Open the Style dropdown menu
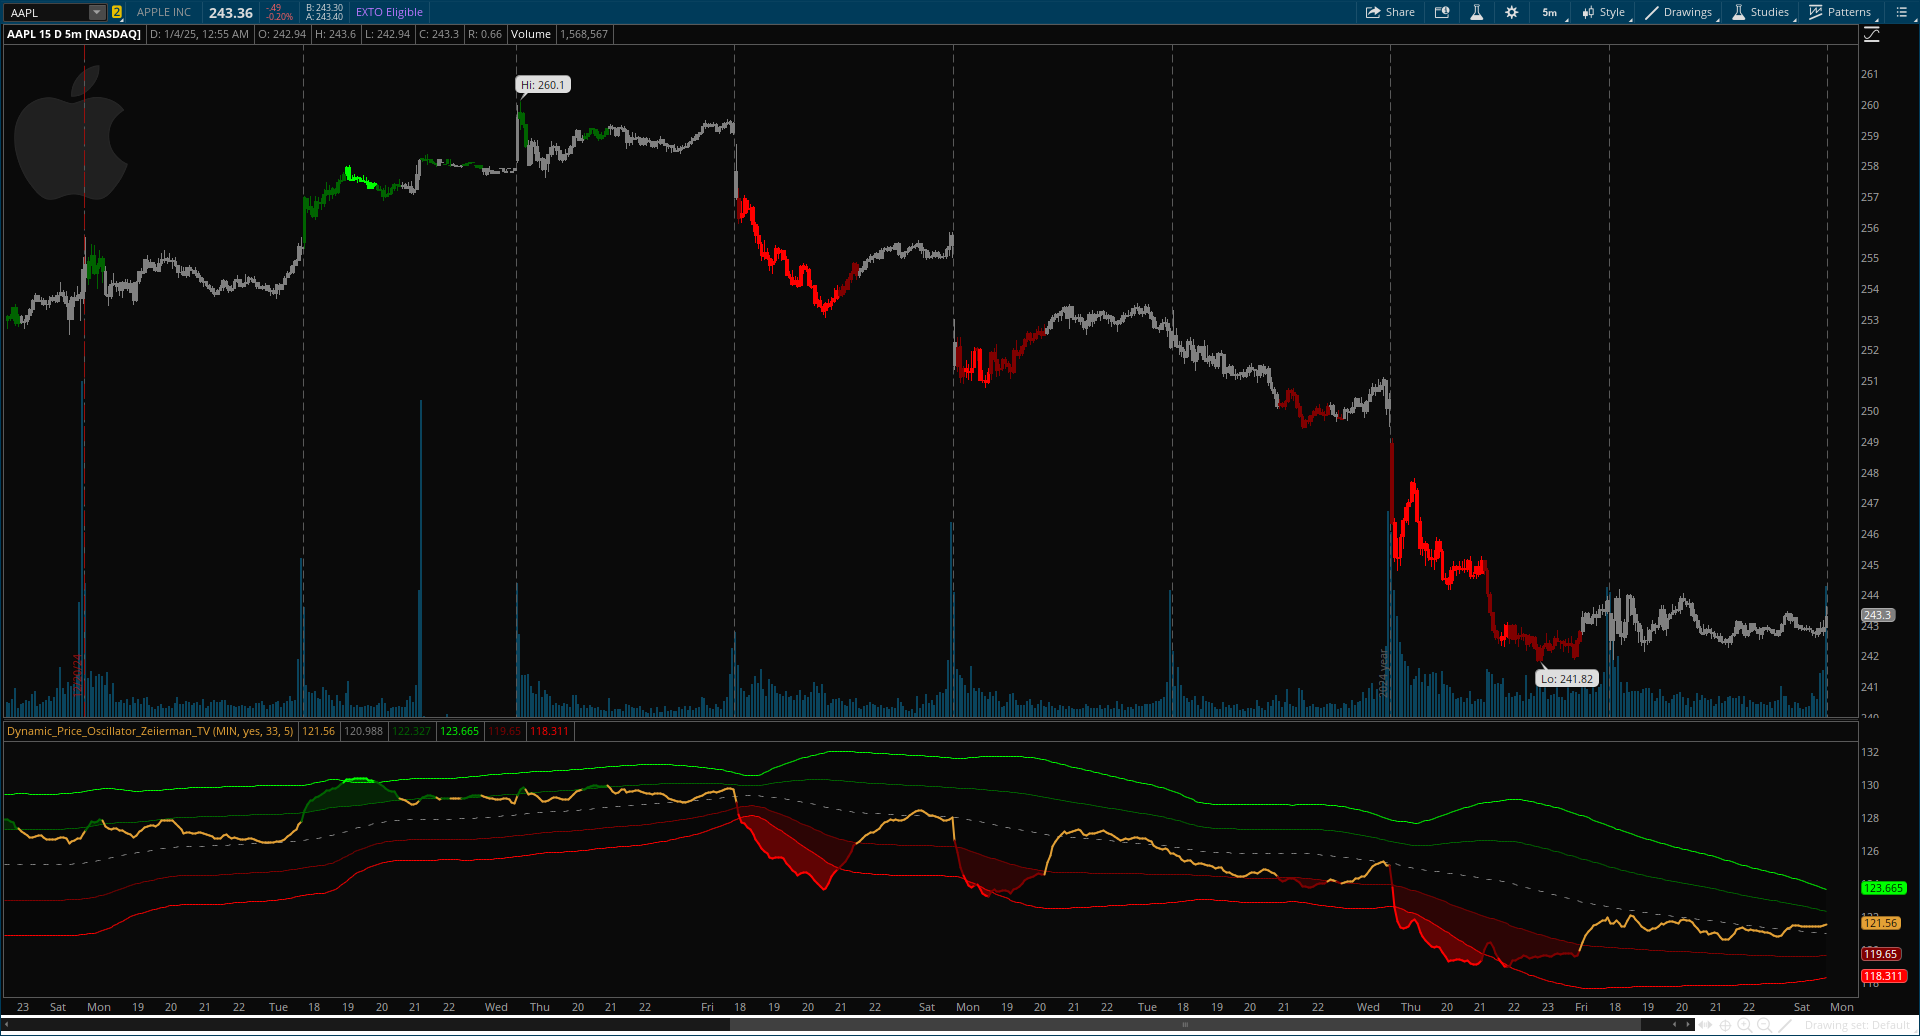Screen dimensions: 1920x1036 1604,12
